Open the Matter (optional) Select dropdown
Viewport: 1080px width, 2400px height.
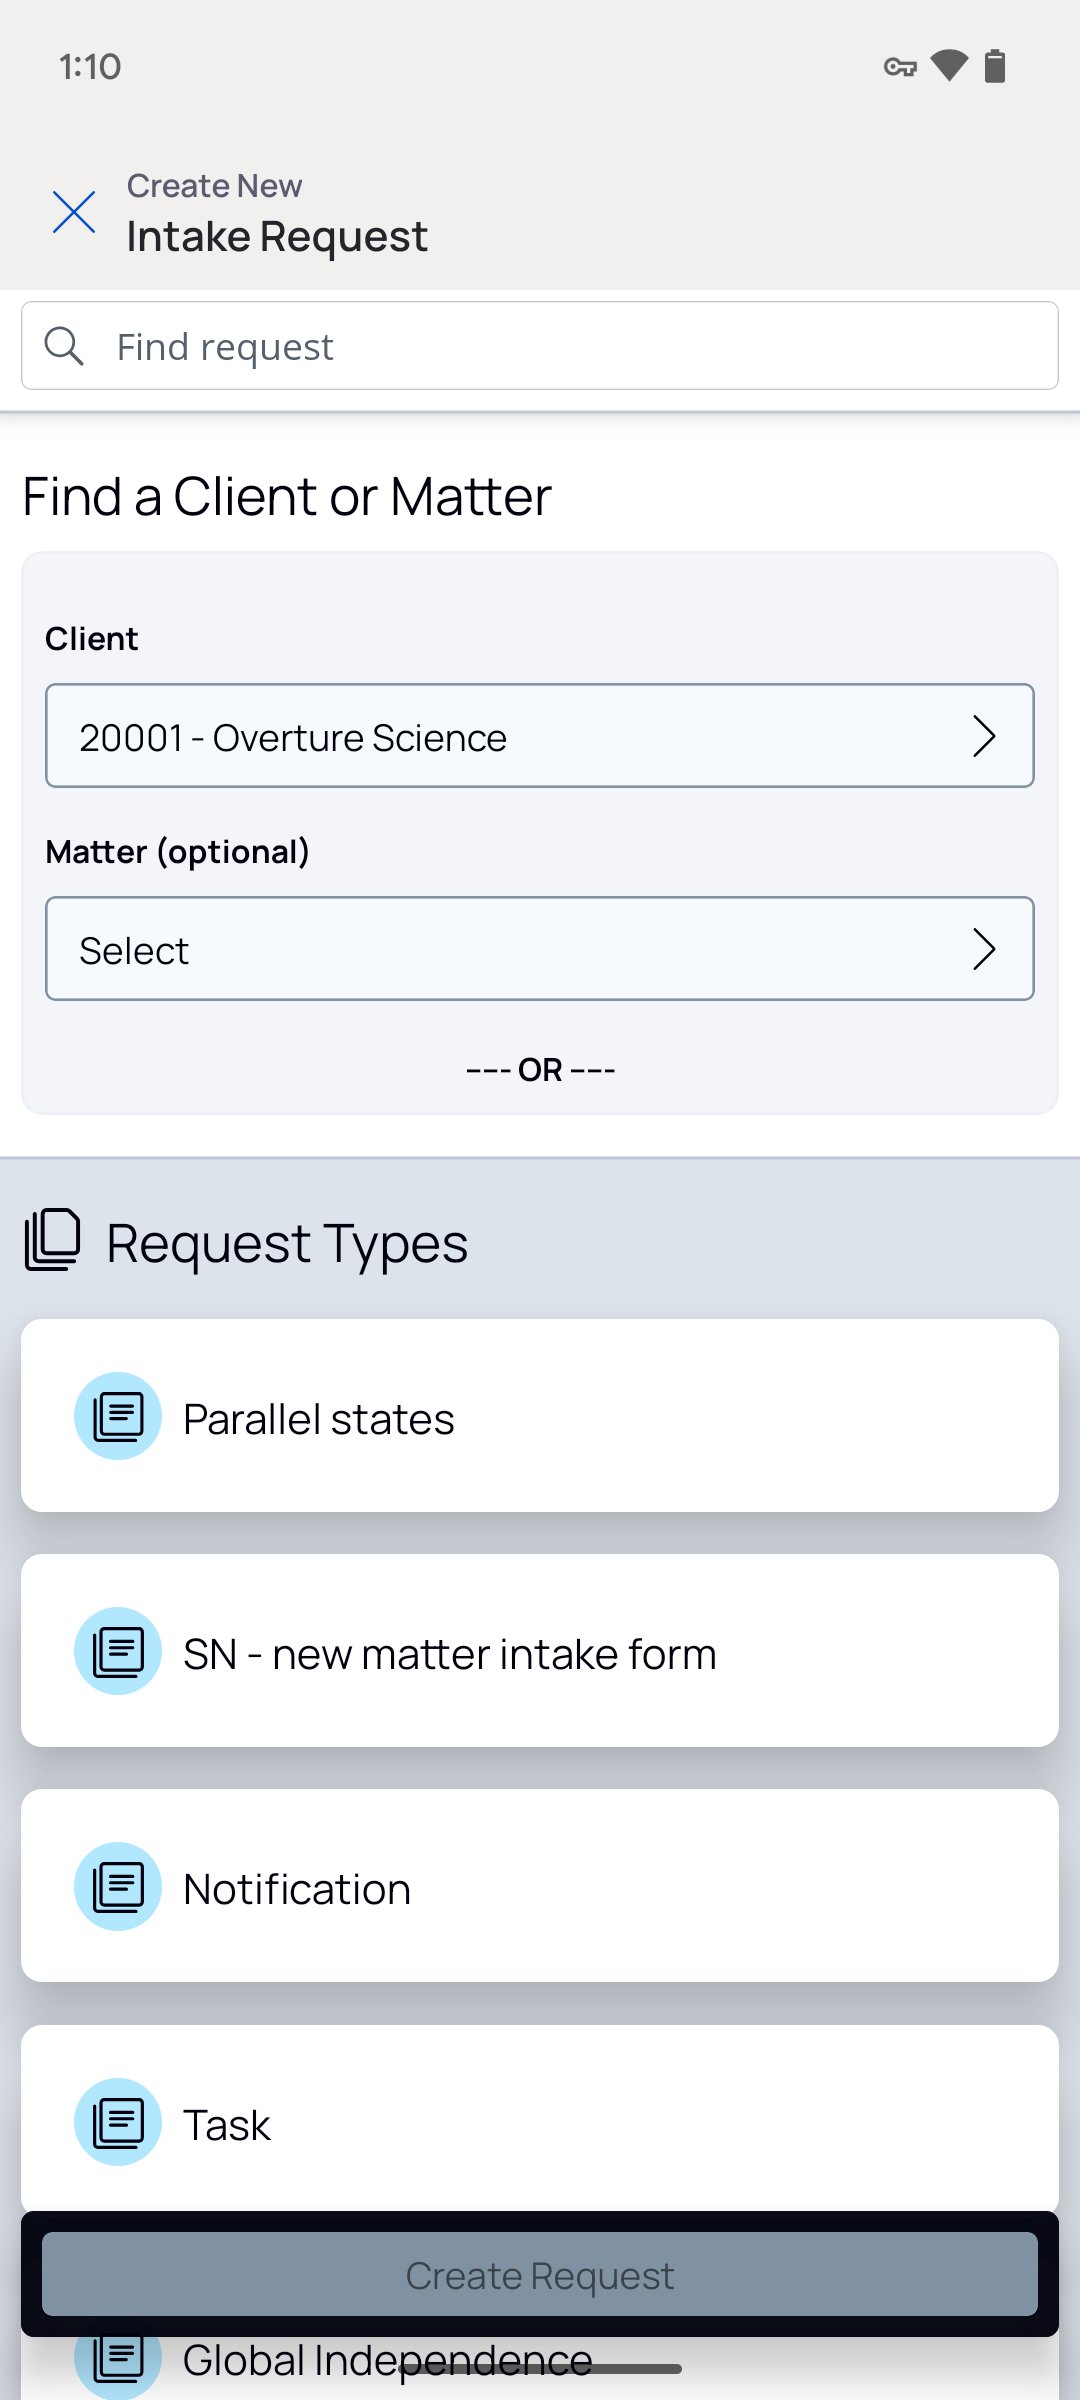[x=540, y=949]
